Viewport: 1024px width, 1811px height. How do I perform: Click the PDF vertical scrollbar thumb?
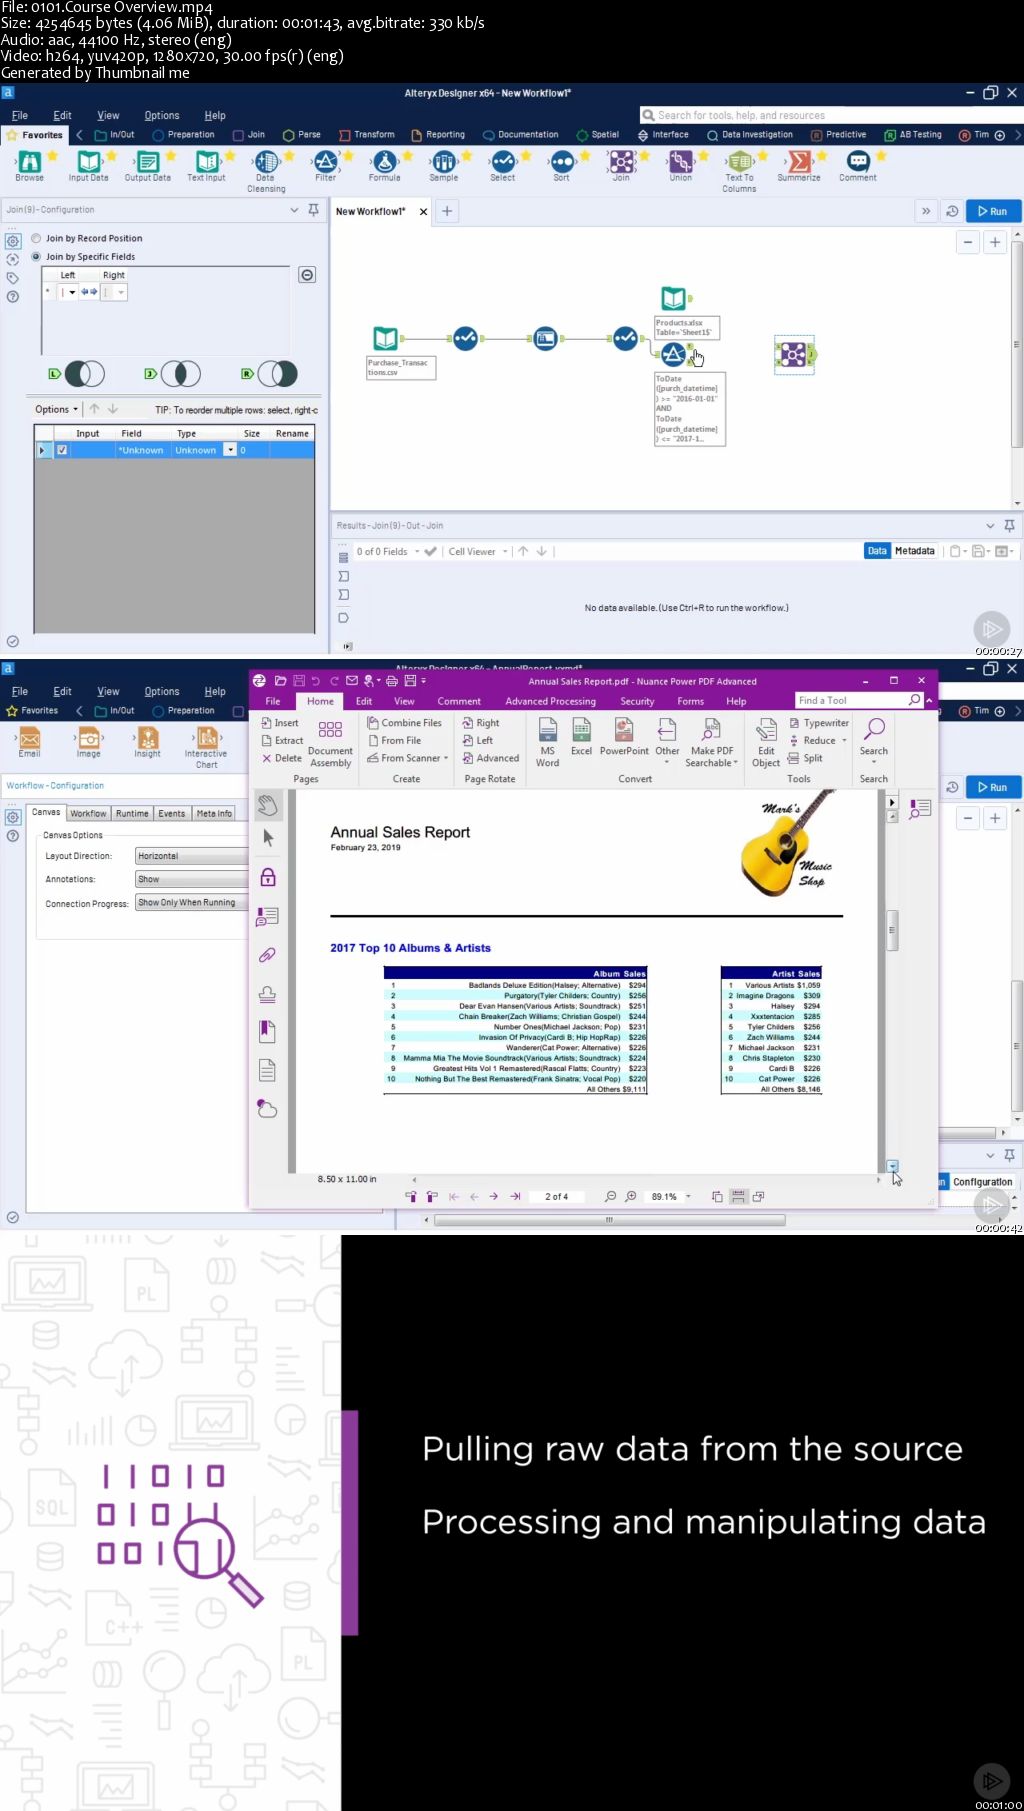pos(892,929)
